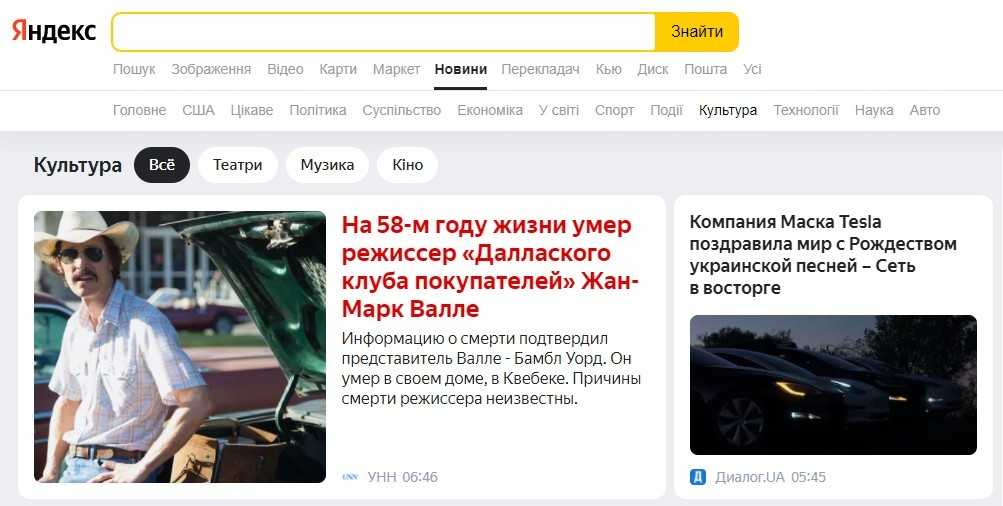Open the Головне news section
This screenshot has height=506, width=1003.
coord(139,110)
